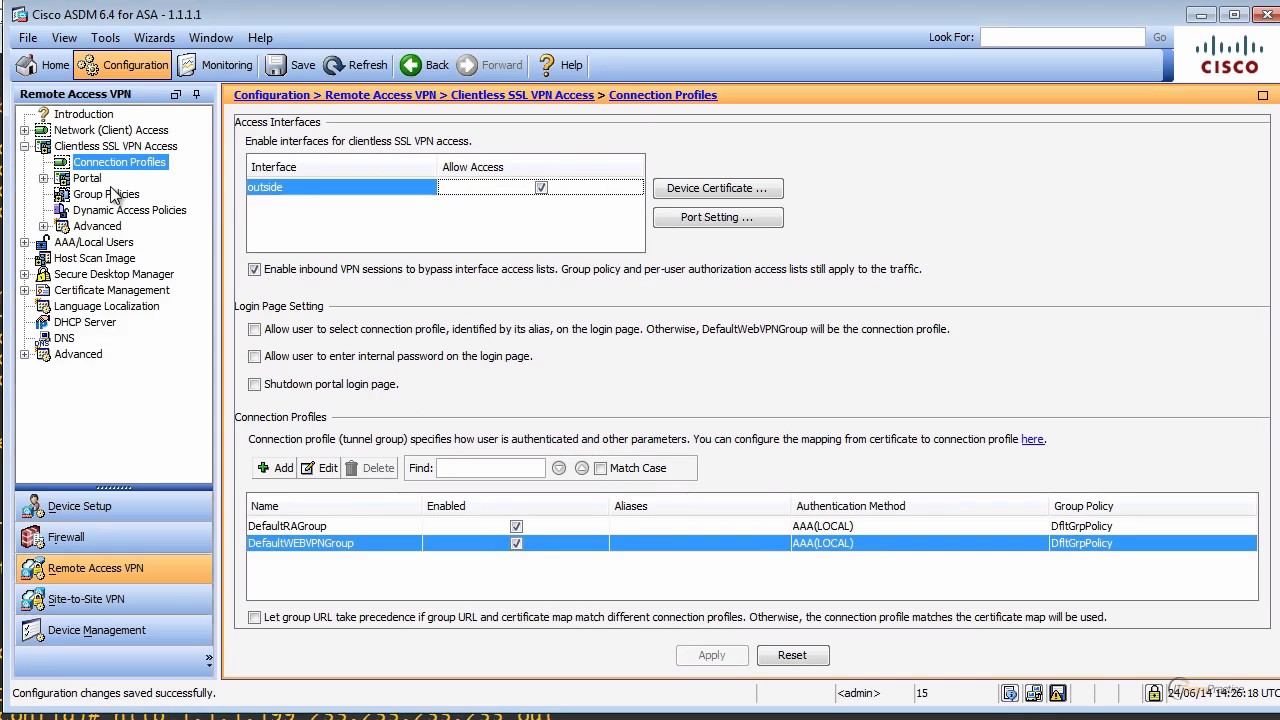This screenshot has height=720, width=1280.
Task: Open Dynamic Access Policies node
Action: [129, 210]
